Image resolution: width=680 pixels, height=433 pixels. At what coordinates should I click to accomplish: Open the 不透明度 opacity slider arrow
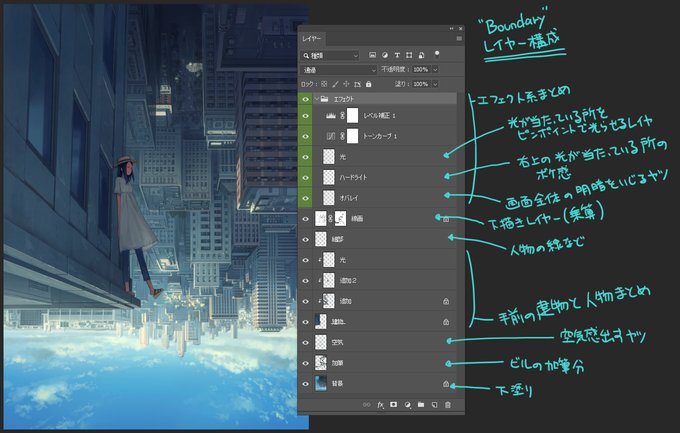tap(435, 69)
